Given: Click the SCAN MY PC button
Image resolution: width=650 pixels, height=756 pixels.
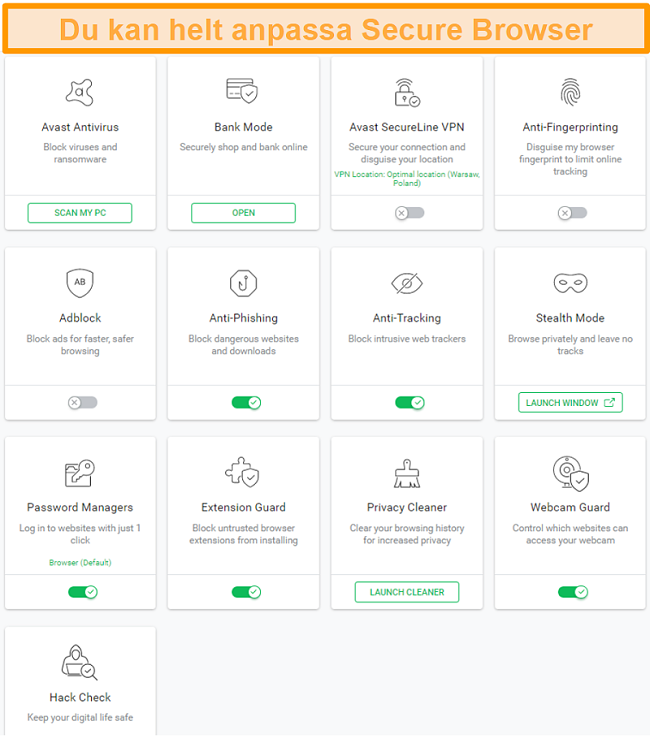Looking at the screenshot, I should click(x=80, y=213).
